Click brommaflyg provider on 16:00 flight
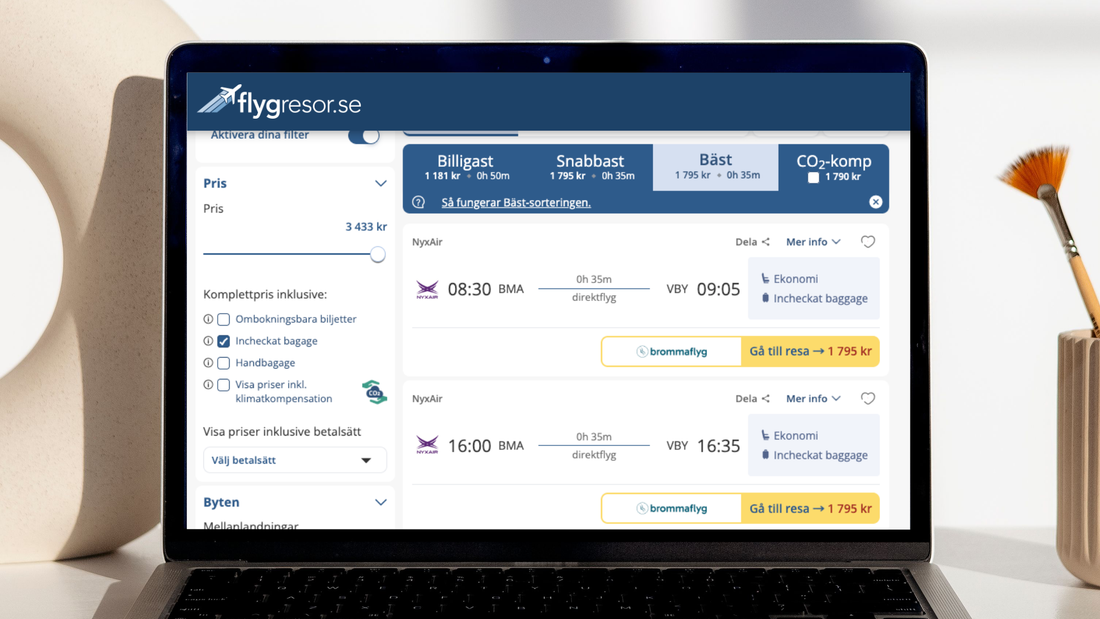The height and width of the screenshot is (619, 1100). [x=671, y=508]
